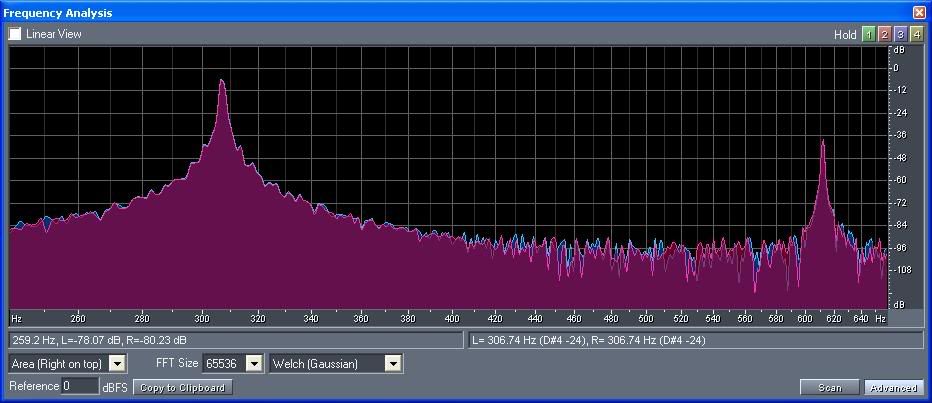Click the second harmonic peak near 612 Hz
The width and height of the screenshot is (932, 403).
click(823, 142)
